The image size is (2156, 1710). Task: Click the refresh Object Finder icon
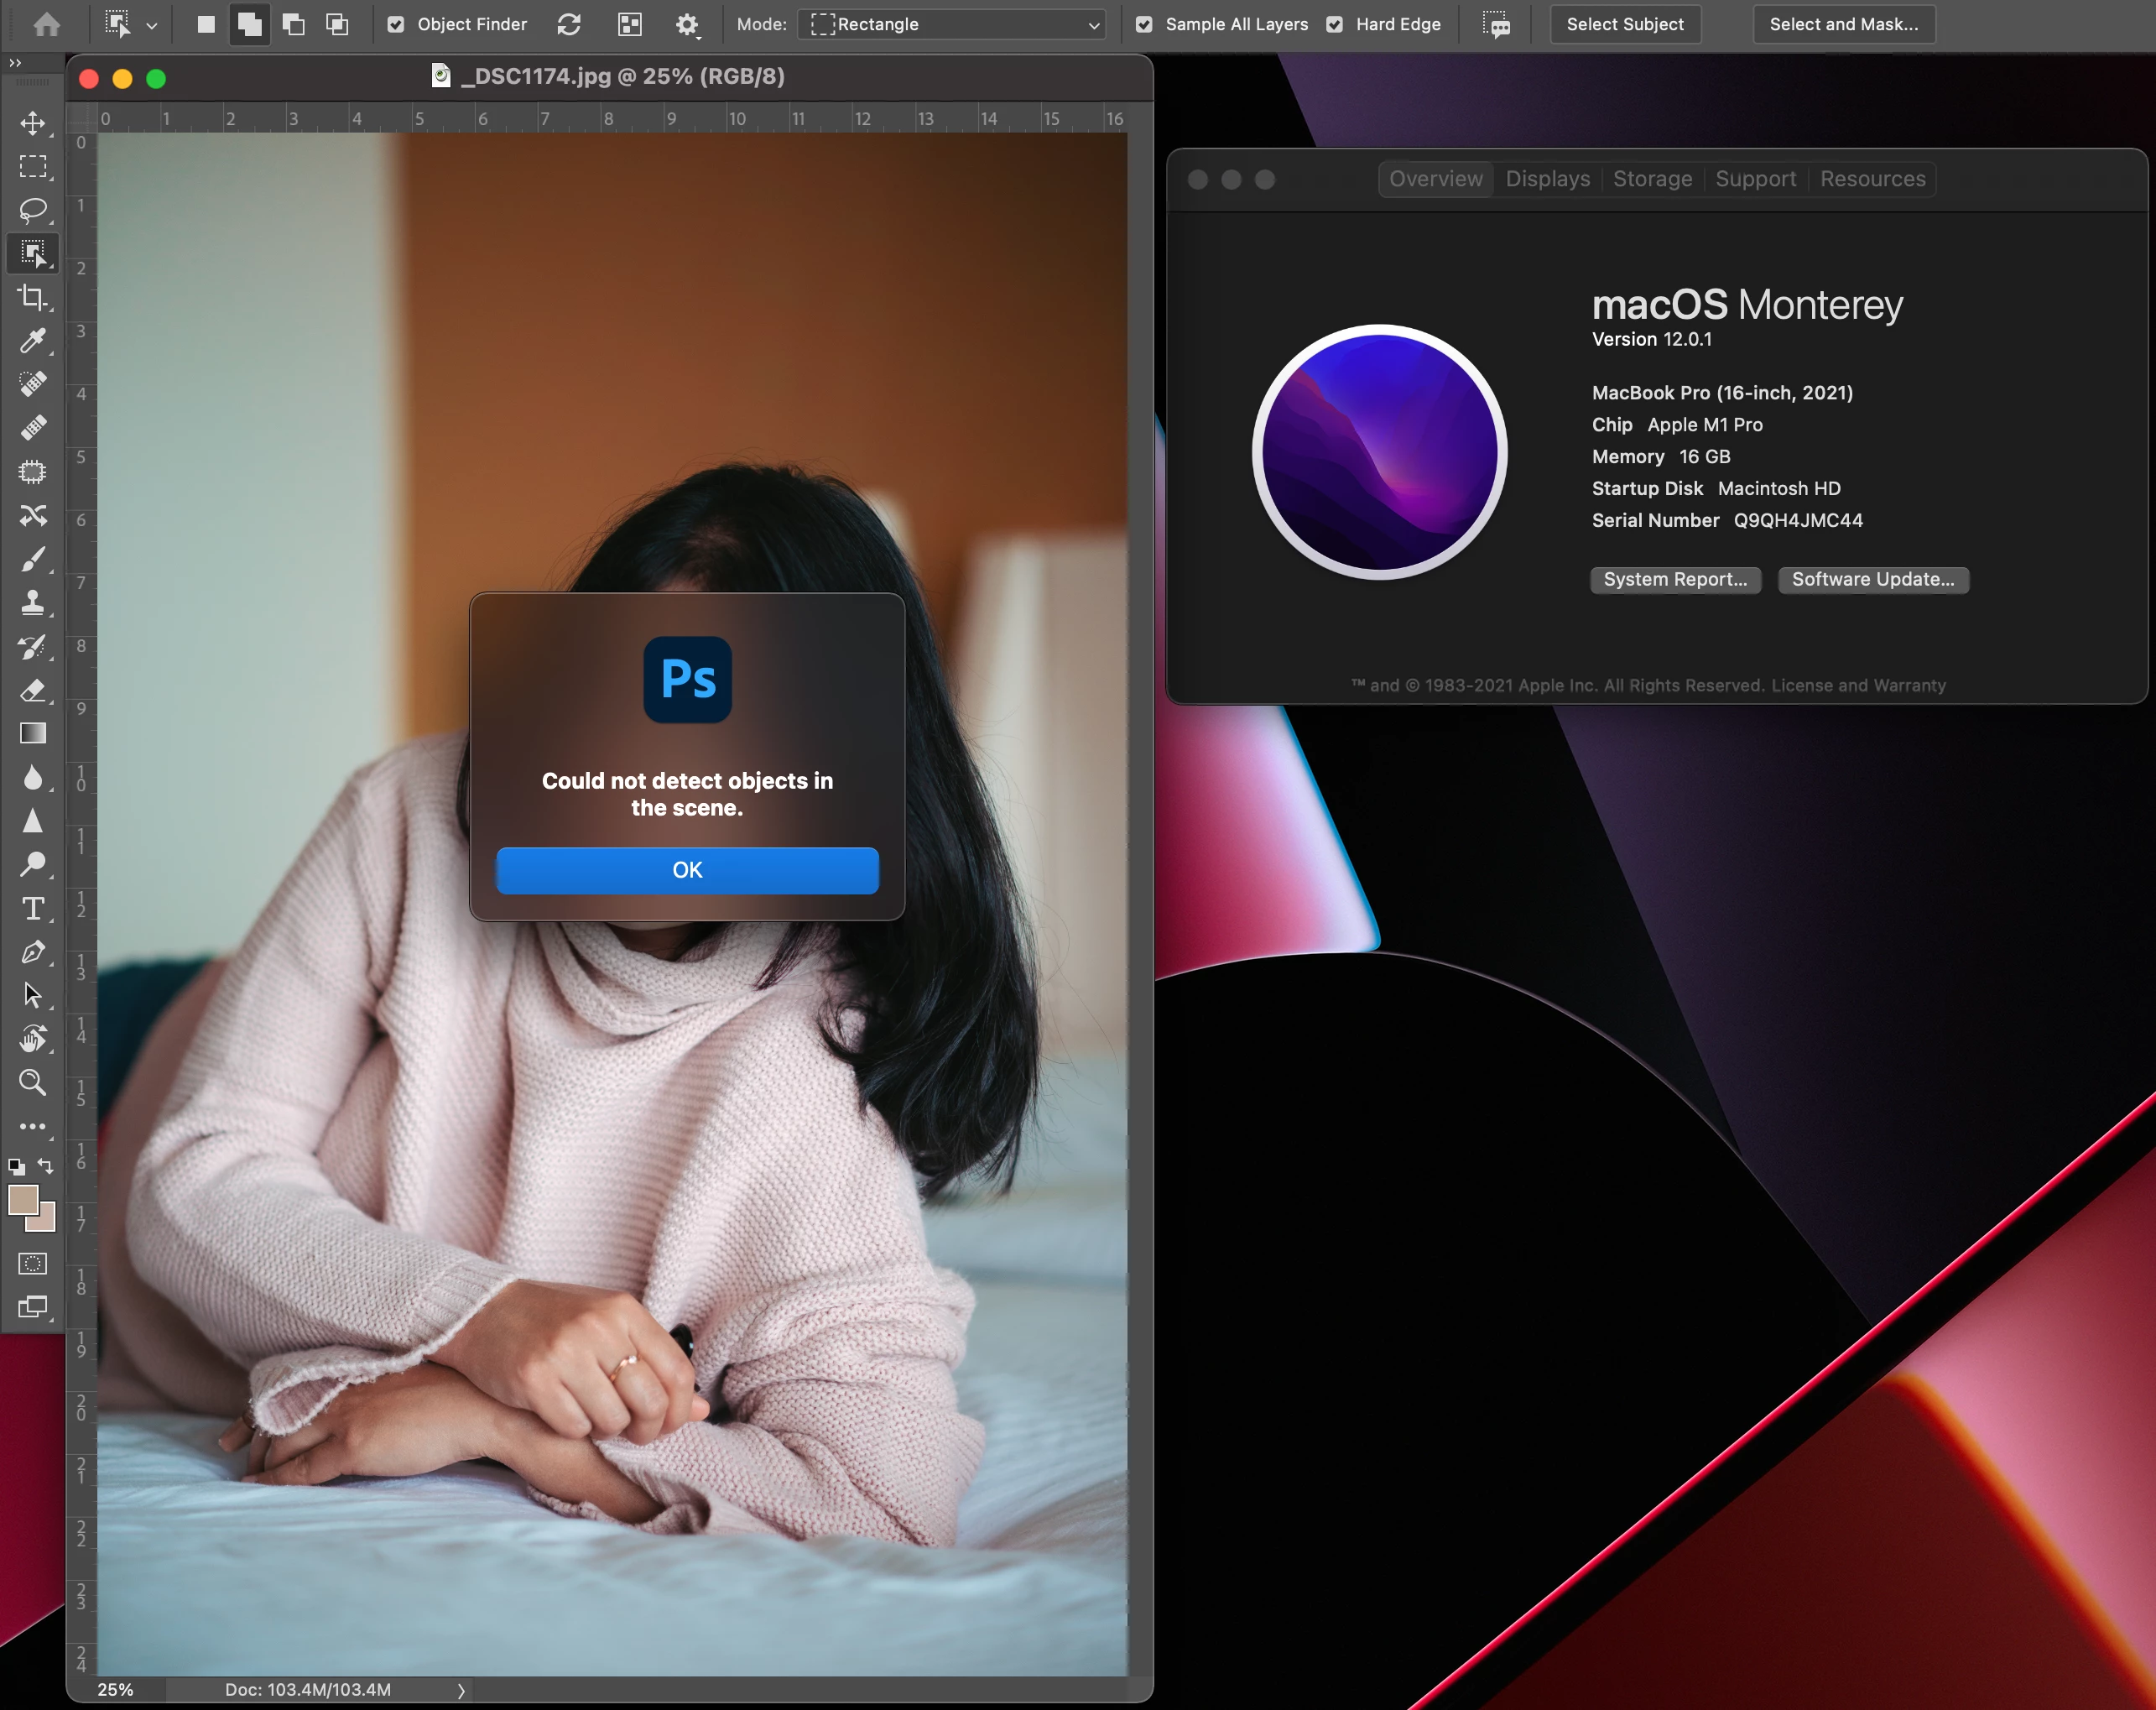tap(569, 24)
